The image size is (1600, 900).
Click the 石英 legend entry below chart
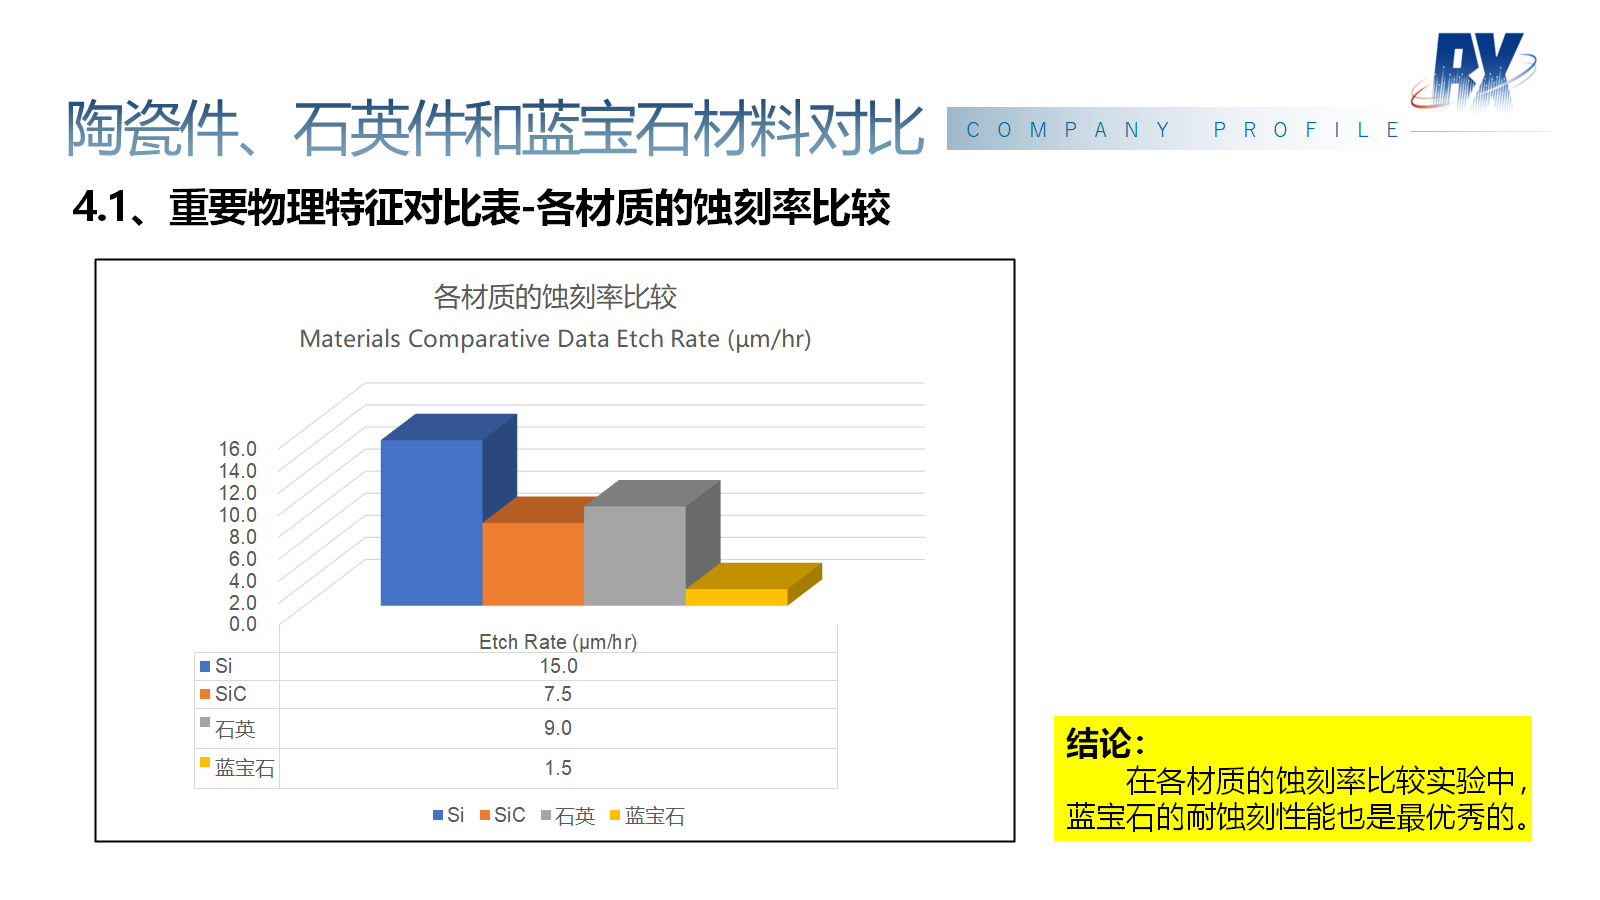tap(568, 816)
